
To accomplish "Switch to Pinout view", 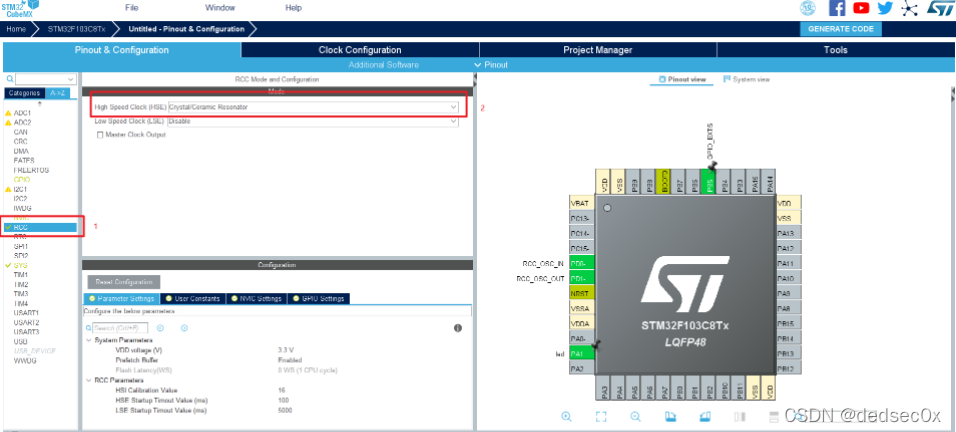I will click(682, 79).
